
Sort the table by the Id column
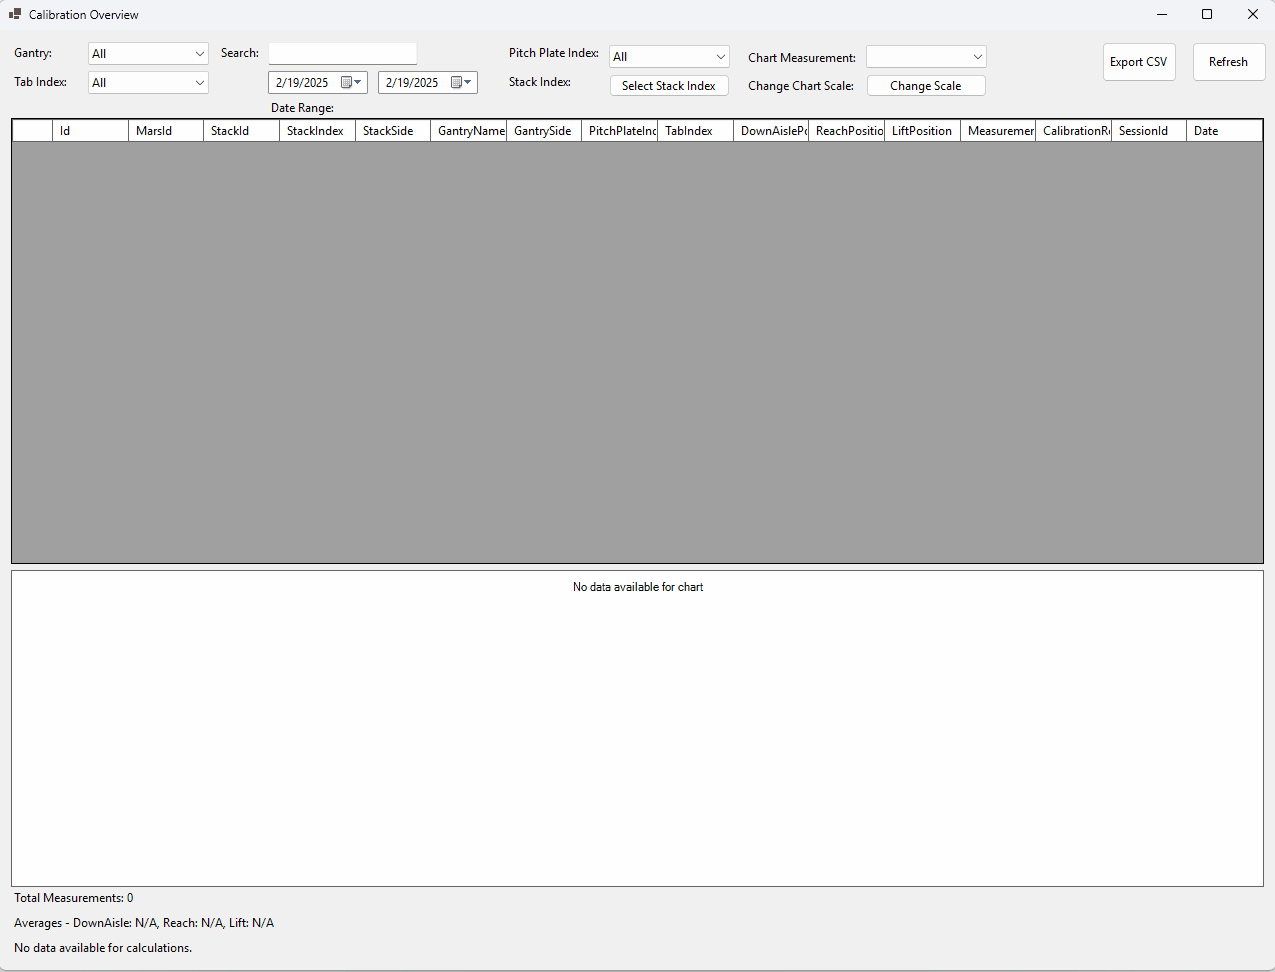click(x=90, y=130)
